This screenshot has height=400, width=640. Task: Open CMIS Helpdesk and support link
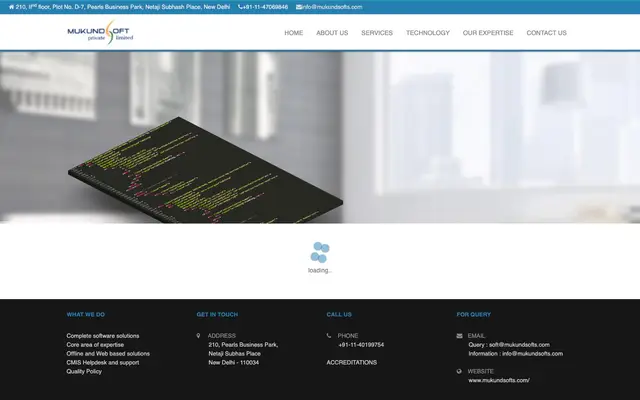coord(103,362)
